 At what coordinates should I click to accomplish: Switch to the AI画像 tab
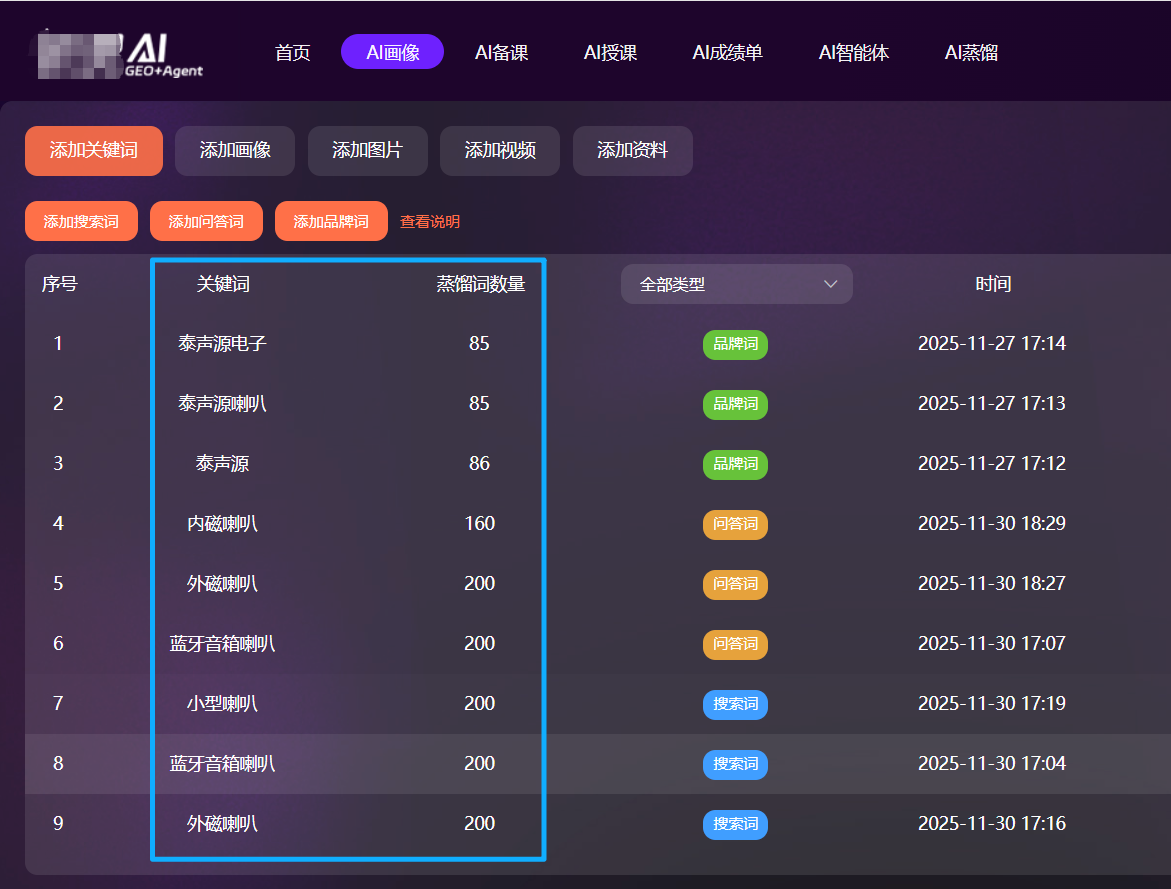(x=392, y=53)
